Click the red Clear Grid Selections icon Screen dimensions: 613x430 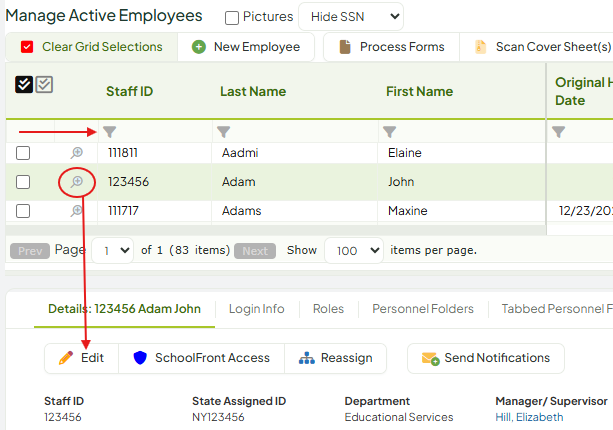27,47
